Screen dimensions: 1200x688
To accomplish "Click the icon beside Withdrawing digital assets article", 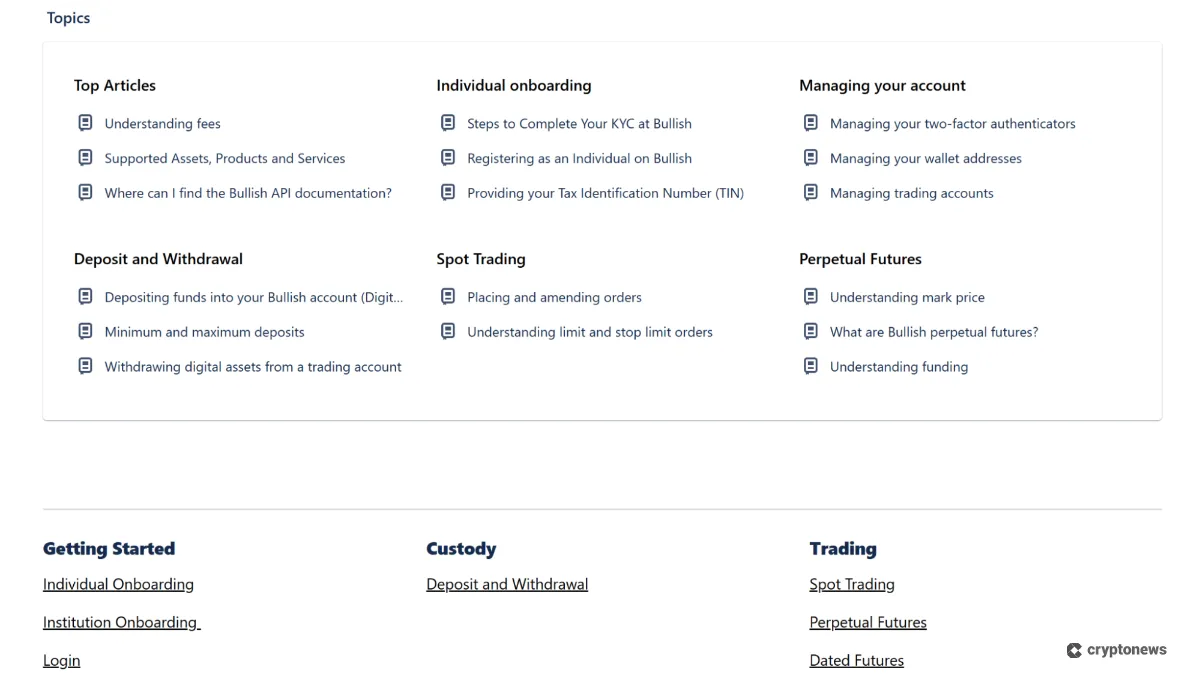I will click(x=85, y=367).
